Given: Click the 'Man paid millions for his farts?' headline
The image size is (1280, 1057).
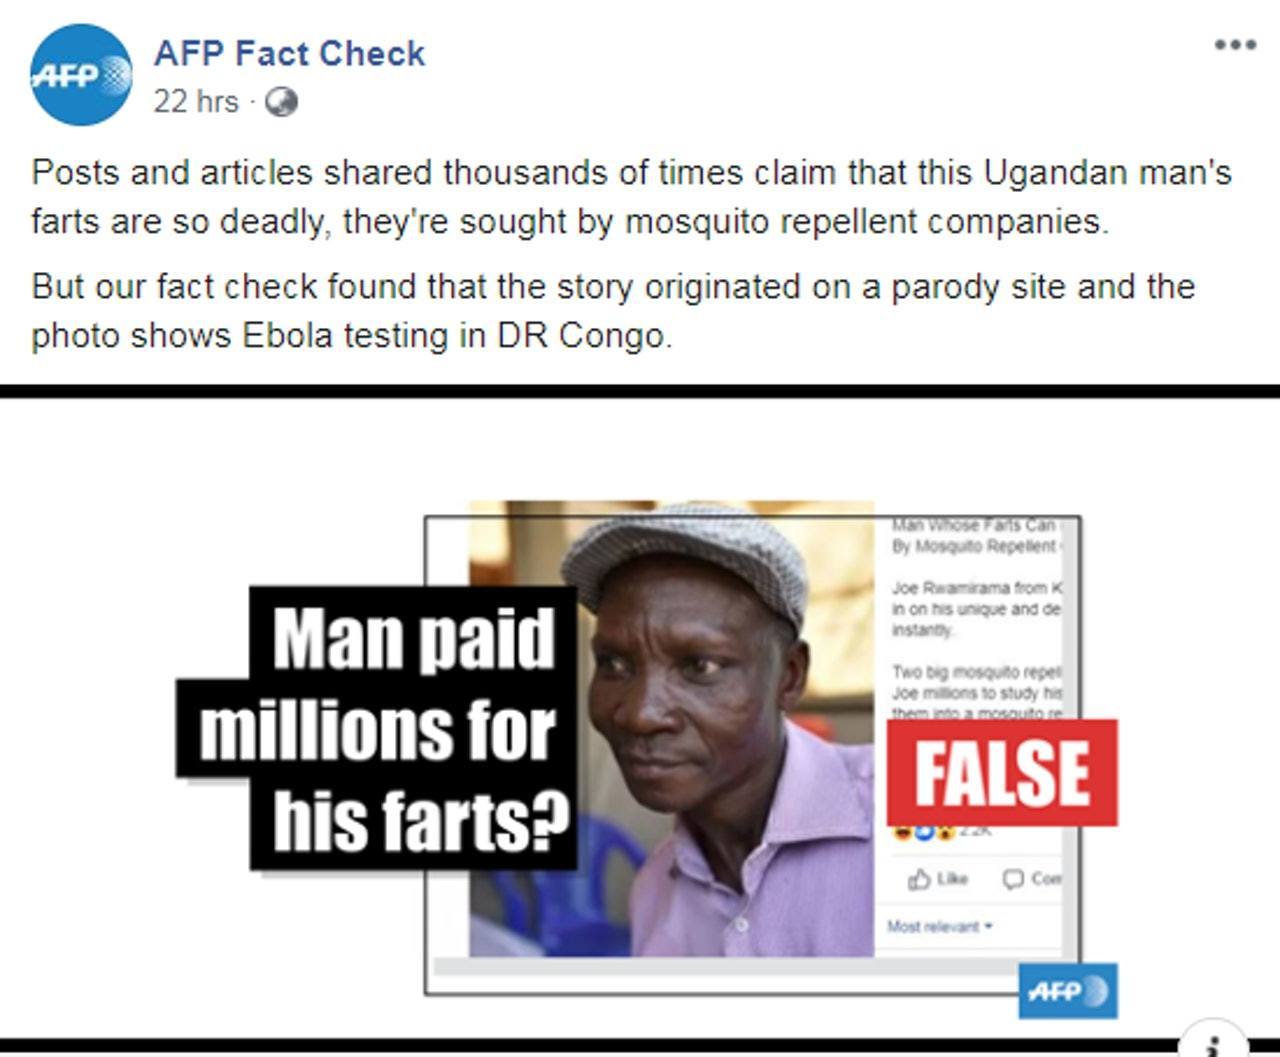Looking at the screenshot, I should click(x=378, y=728).
